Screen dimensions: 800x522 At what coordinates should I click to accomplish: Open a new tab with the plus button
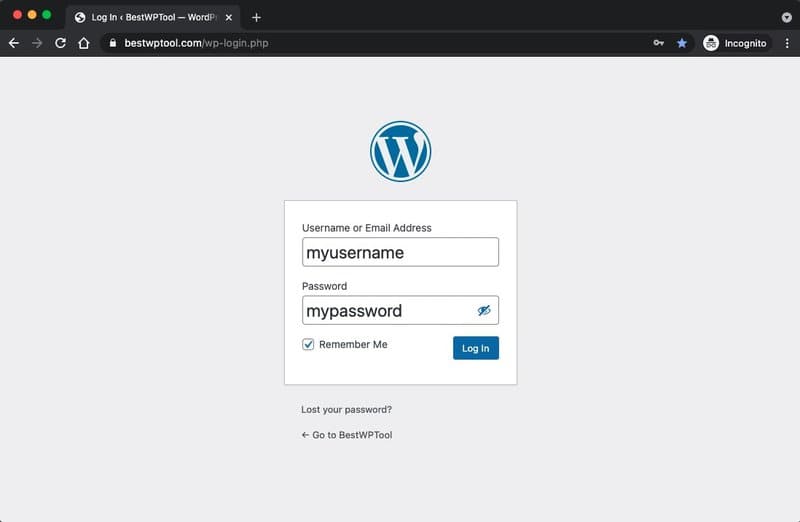(256, 17)
